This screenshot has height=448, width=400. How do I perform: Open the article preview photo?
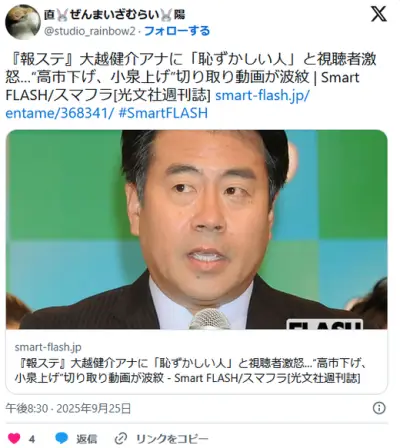pyautogui.click(x=197, y=229)
